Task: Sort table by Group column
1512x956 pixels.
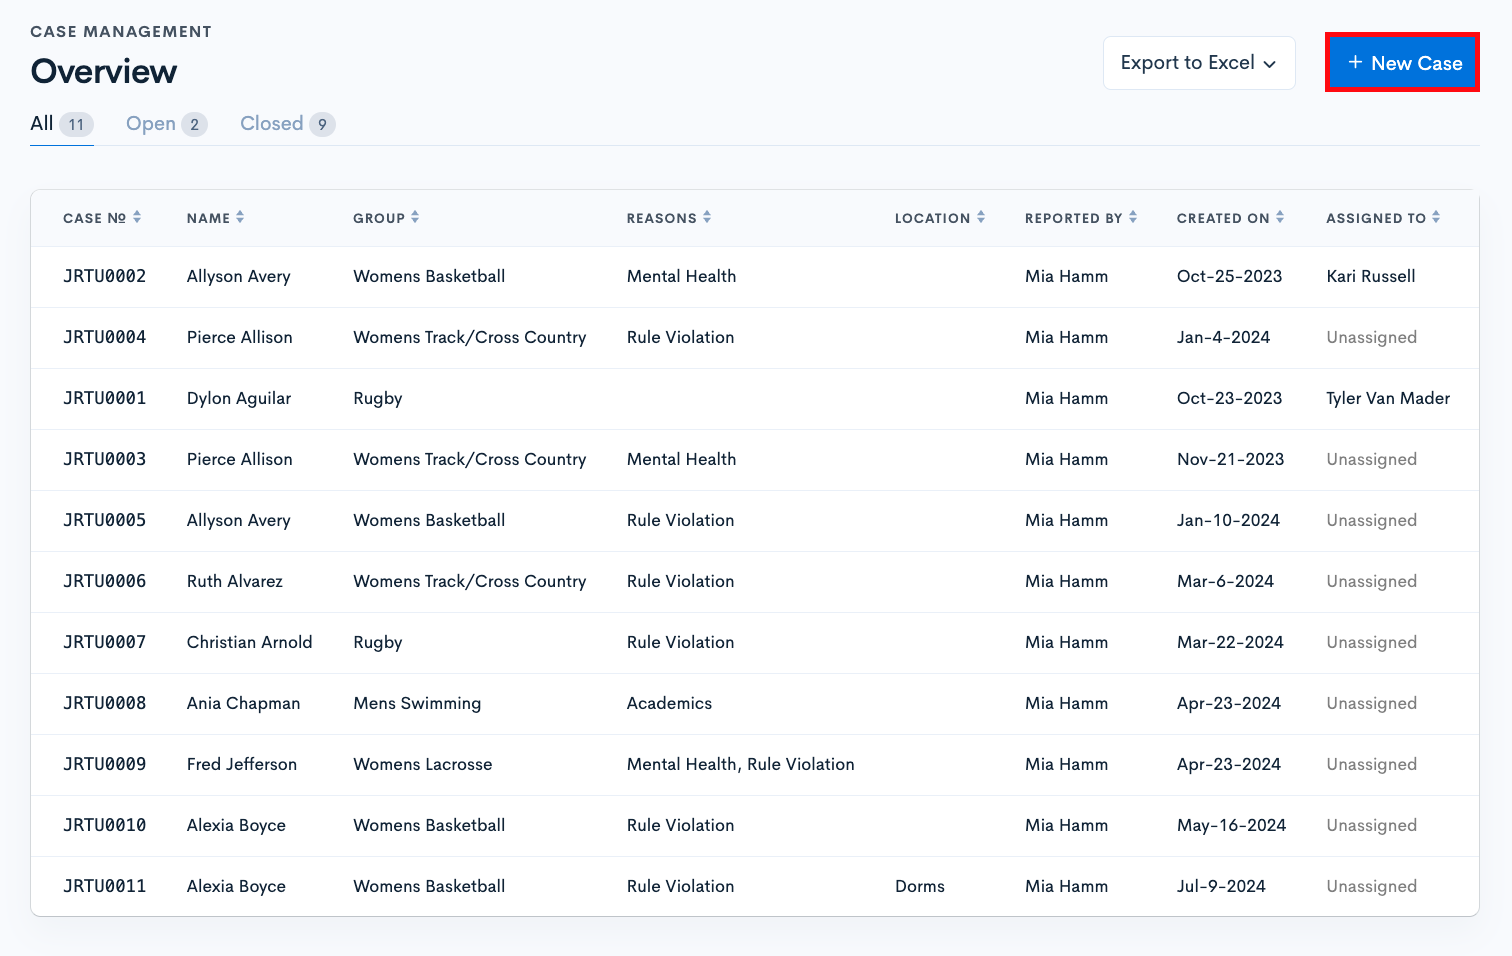Action: (x=386, y=218)
